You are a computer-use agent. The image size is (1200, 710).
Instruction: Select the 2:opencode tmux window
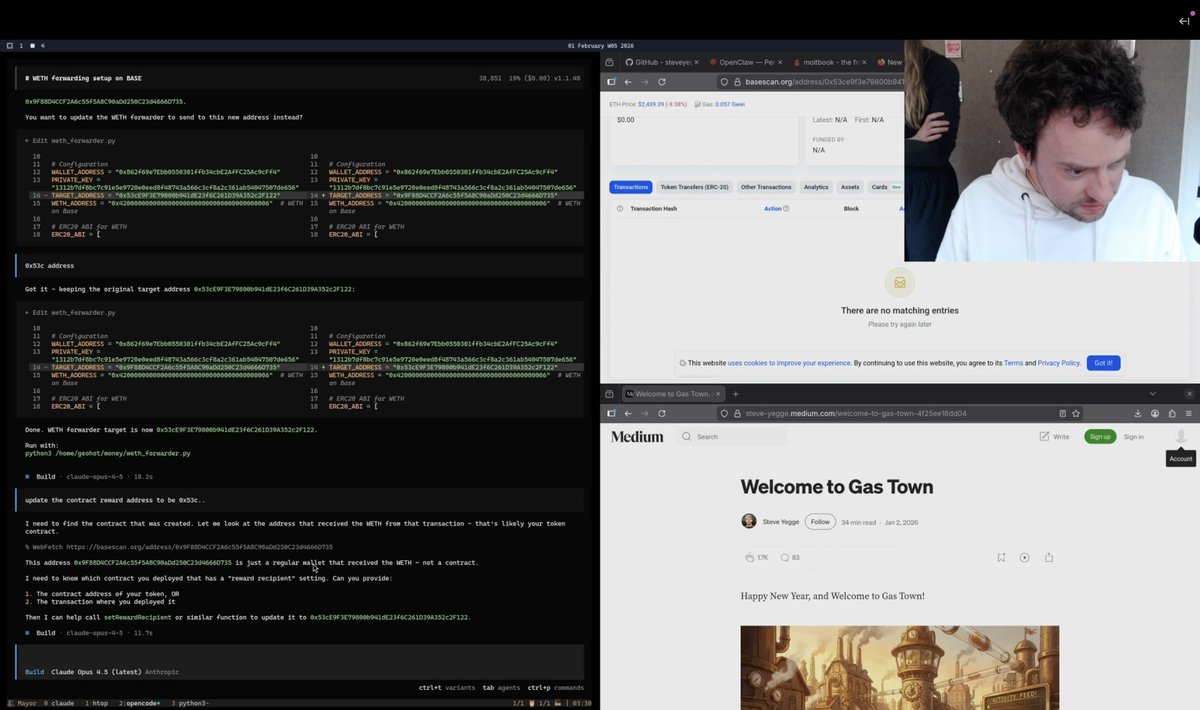[140, 704]
